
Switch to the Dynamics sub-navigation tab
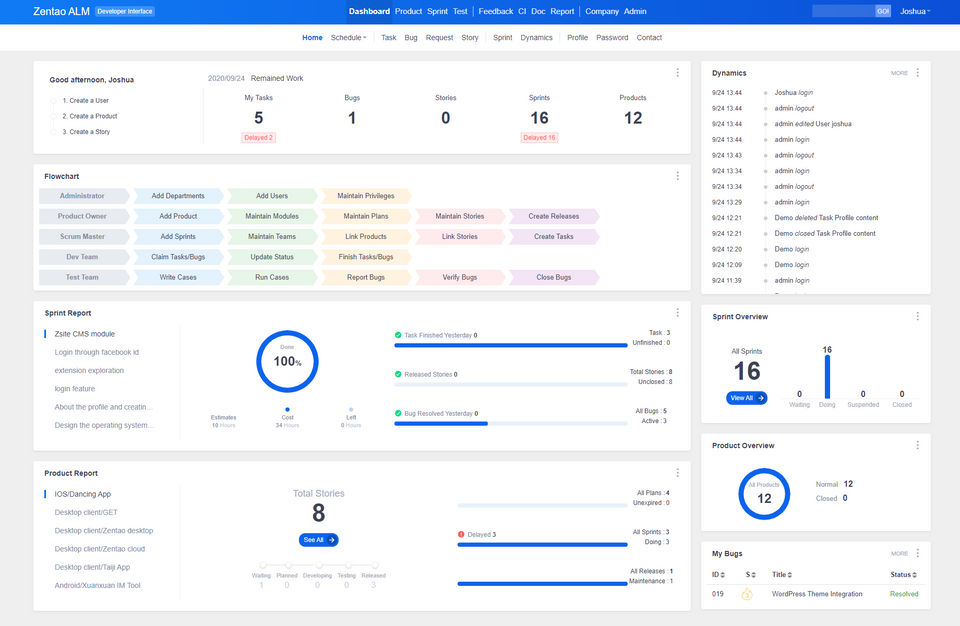(x=536, y=38)
